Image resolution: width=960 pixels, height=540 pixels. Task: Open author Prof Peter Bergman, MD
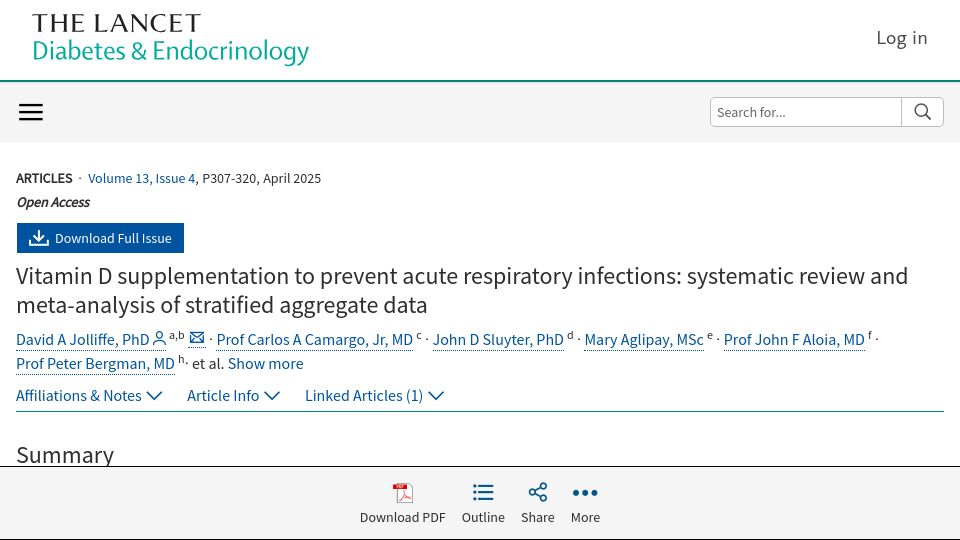(96, 364)
